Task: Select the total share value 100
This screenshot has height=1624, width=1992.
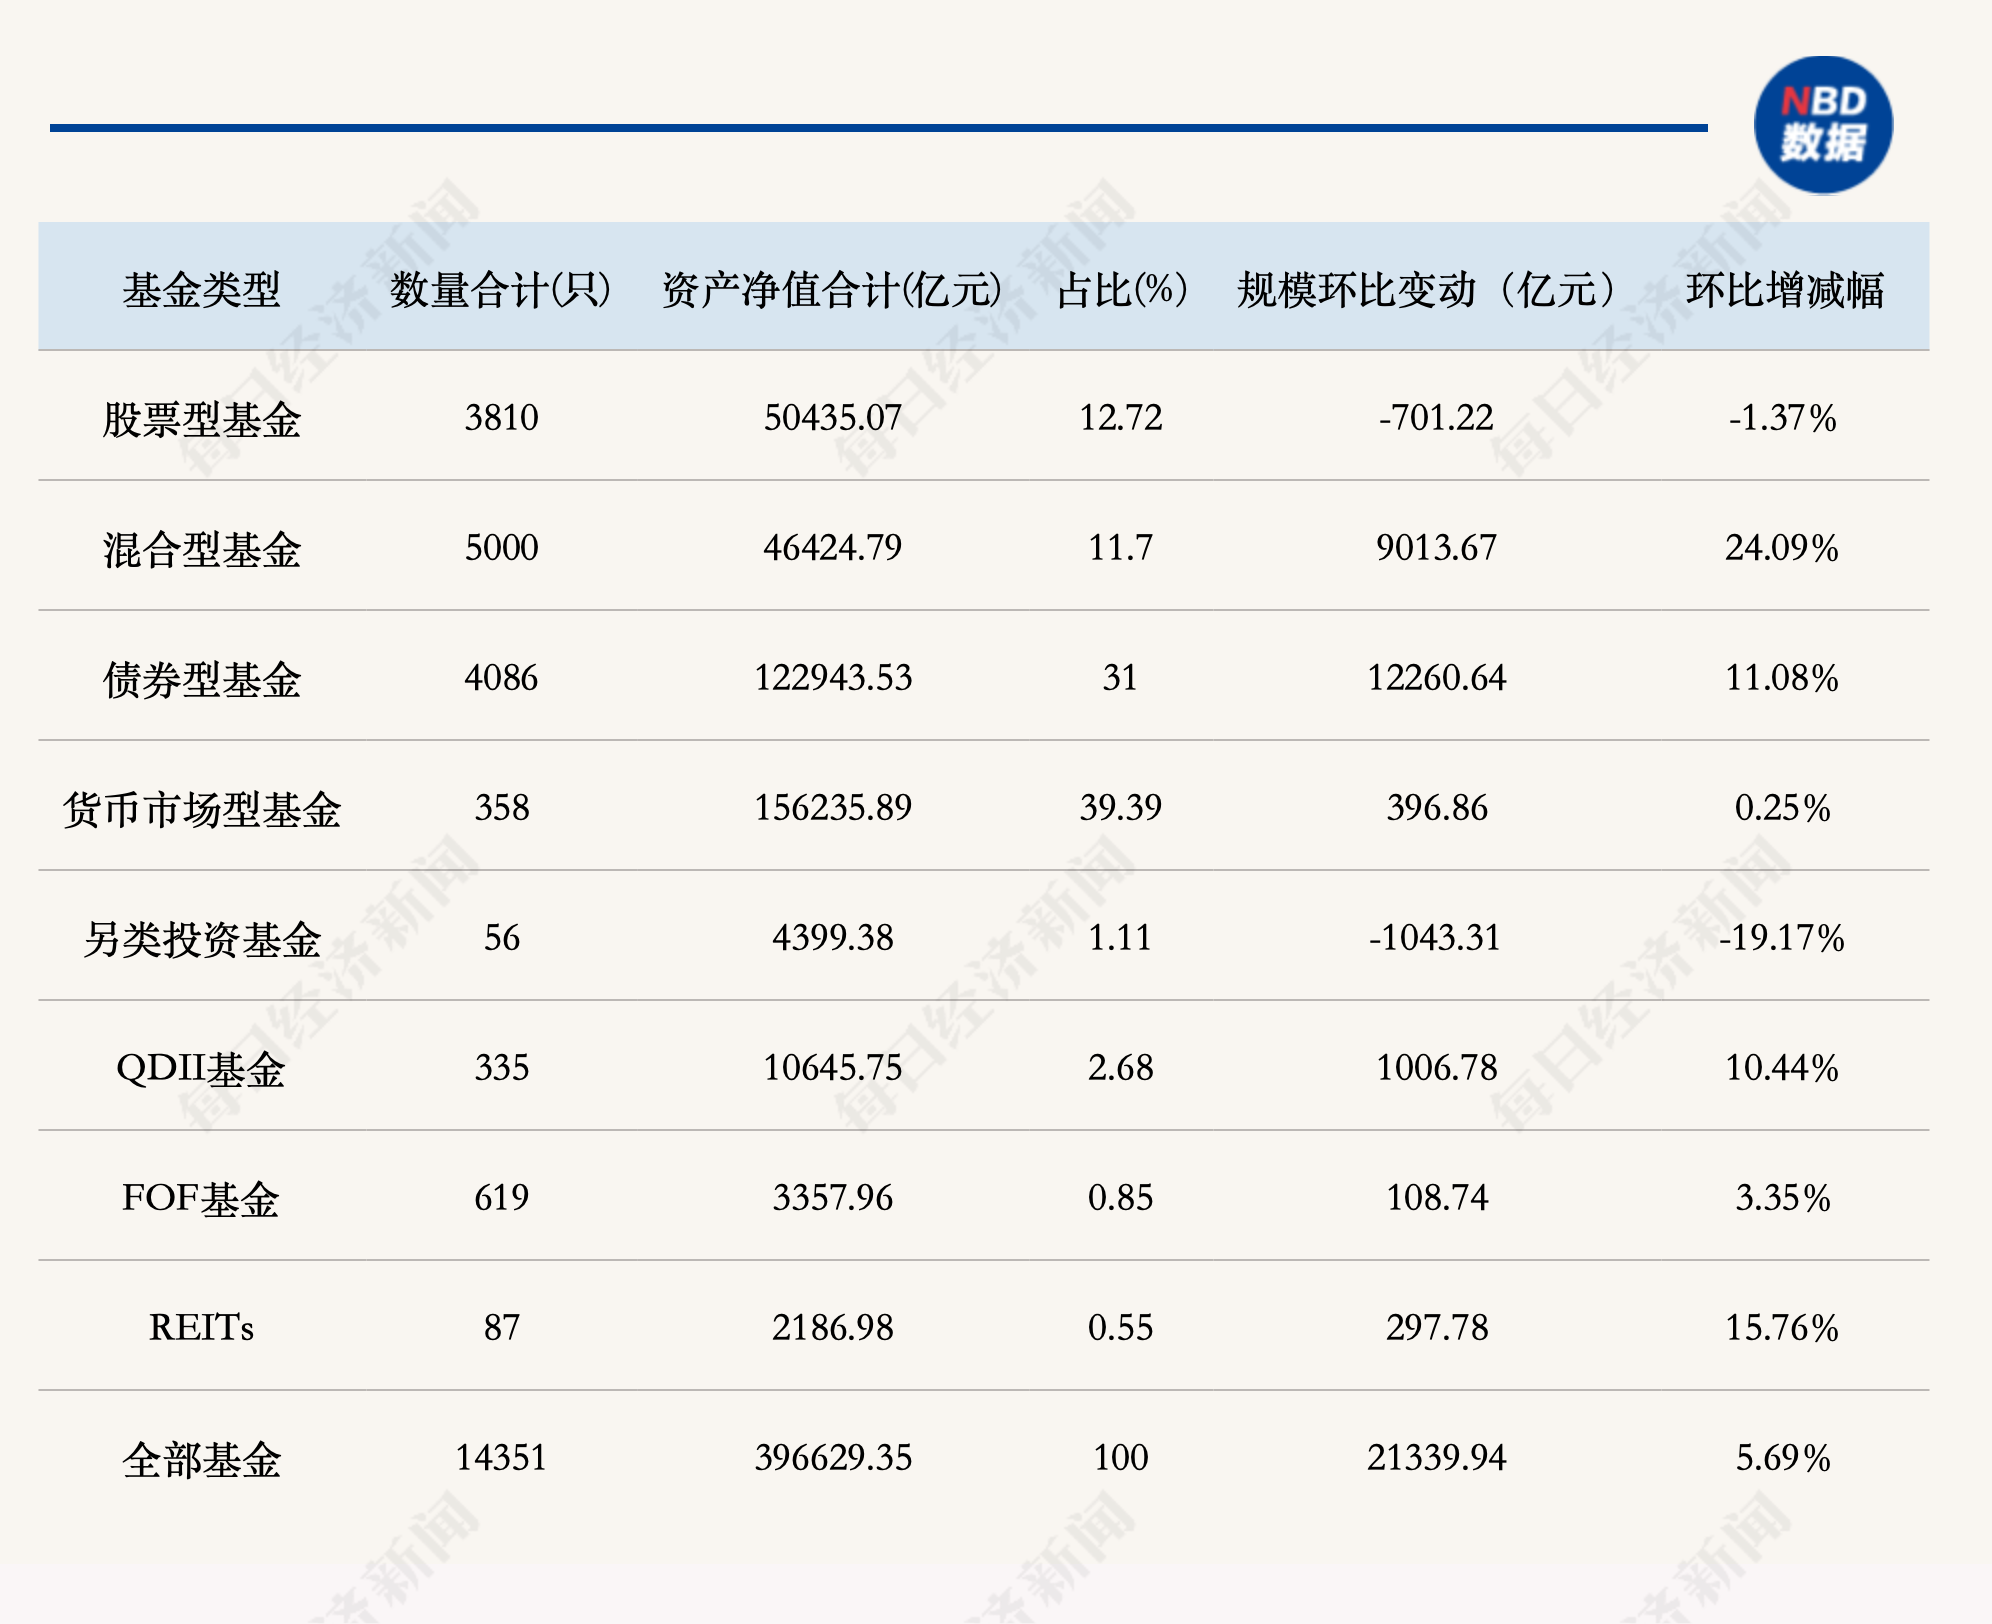Action: coord(1120,1457)
